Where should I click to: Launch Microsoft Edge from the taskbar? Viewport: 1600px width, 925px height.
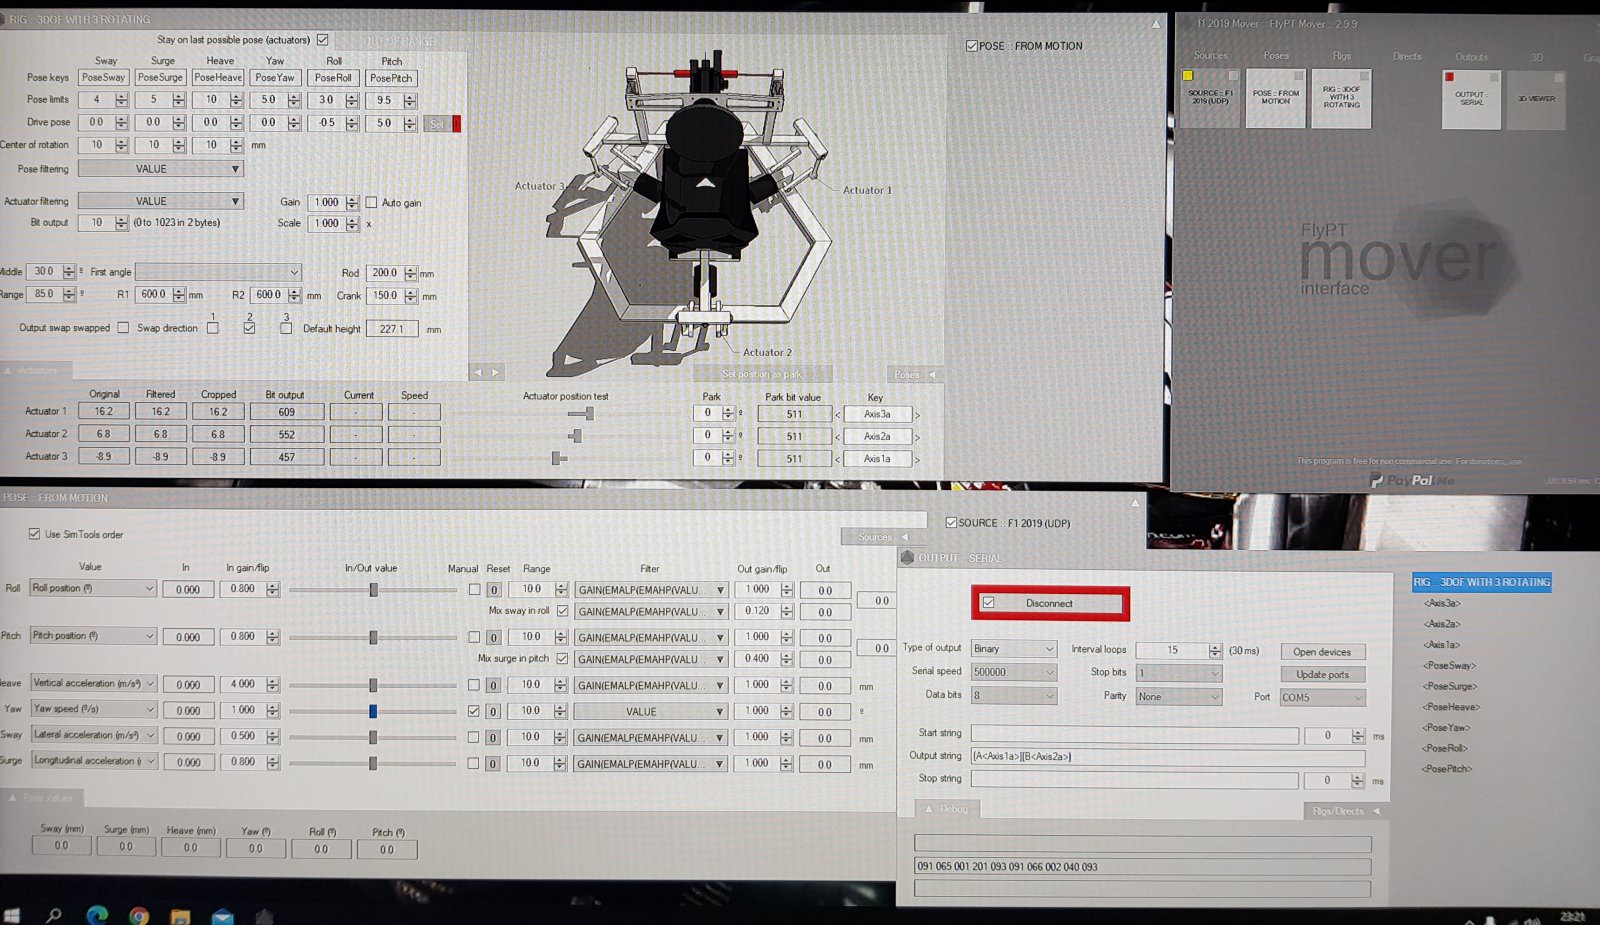97,915
